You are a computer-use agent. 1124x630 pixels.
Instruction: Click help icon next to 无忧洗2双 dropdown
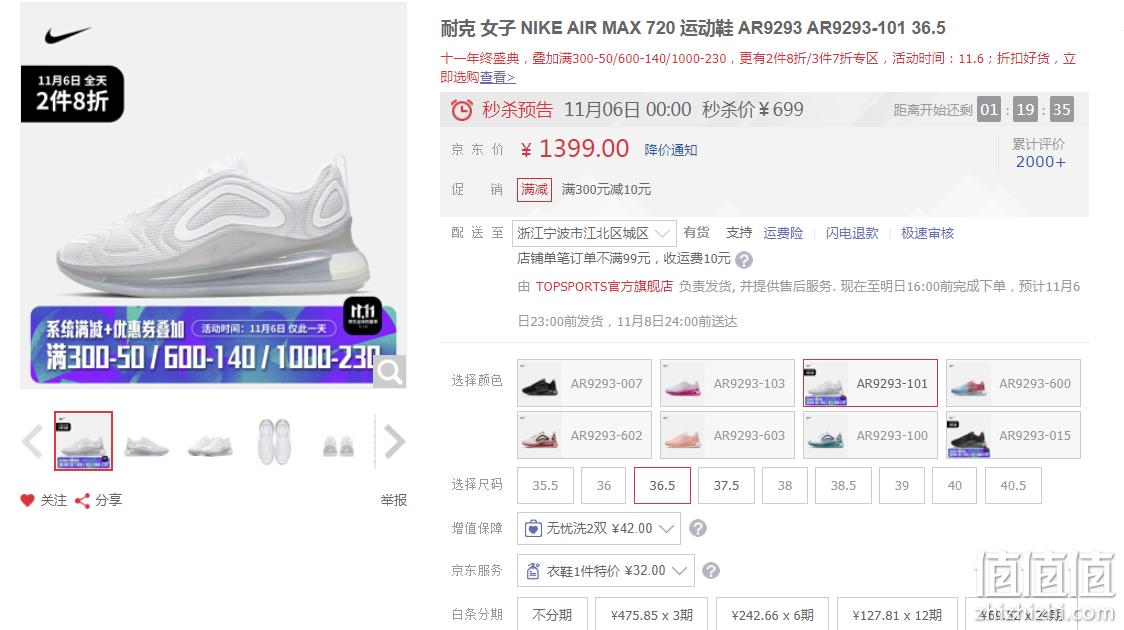(697, 528)
